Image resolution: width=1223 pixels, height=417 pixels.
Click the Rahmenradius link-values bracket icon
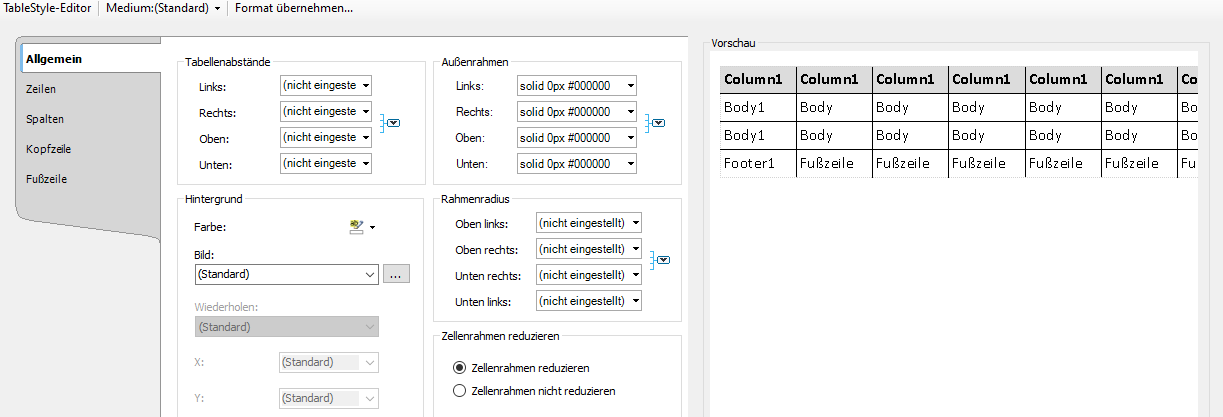[660, 261]
